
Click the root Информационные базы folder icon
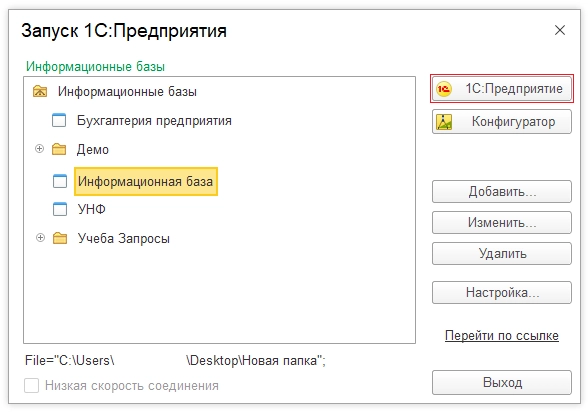pos(40,91)
